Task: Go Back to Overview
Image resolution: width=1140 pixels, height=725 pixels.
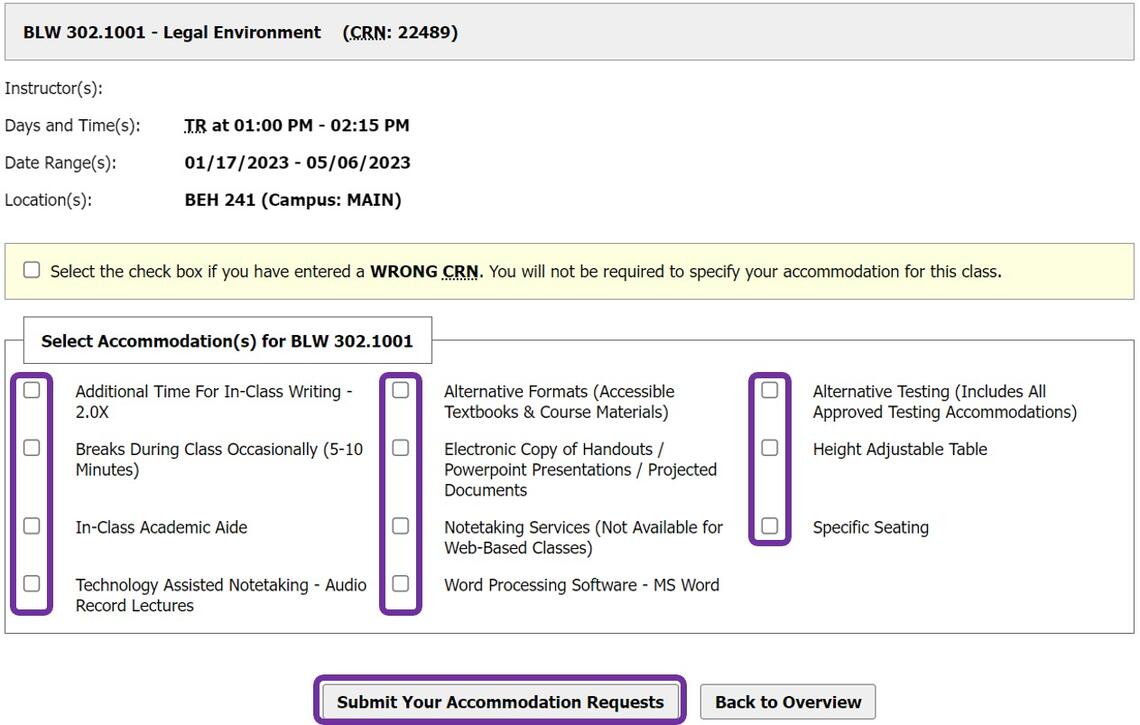Action: click(789, 701)
